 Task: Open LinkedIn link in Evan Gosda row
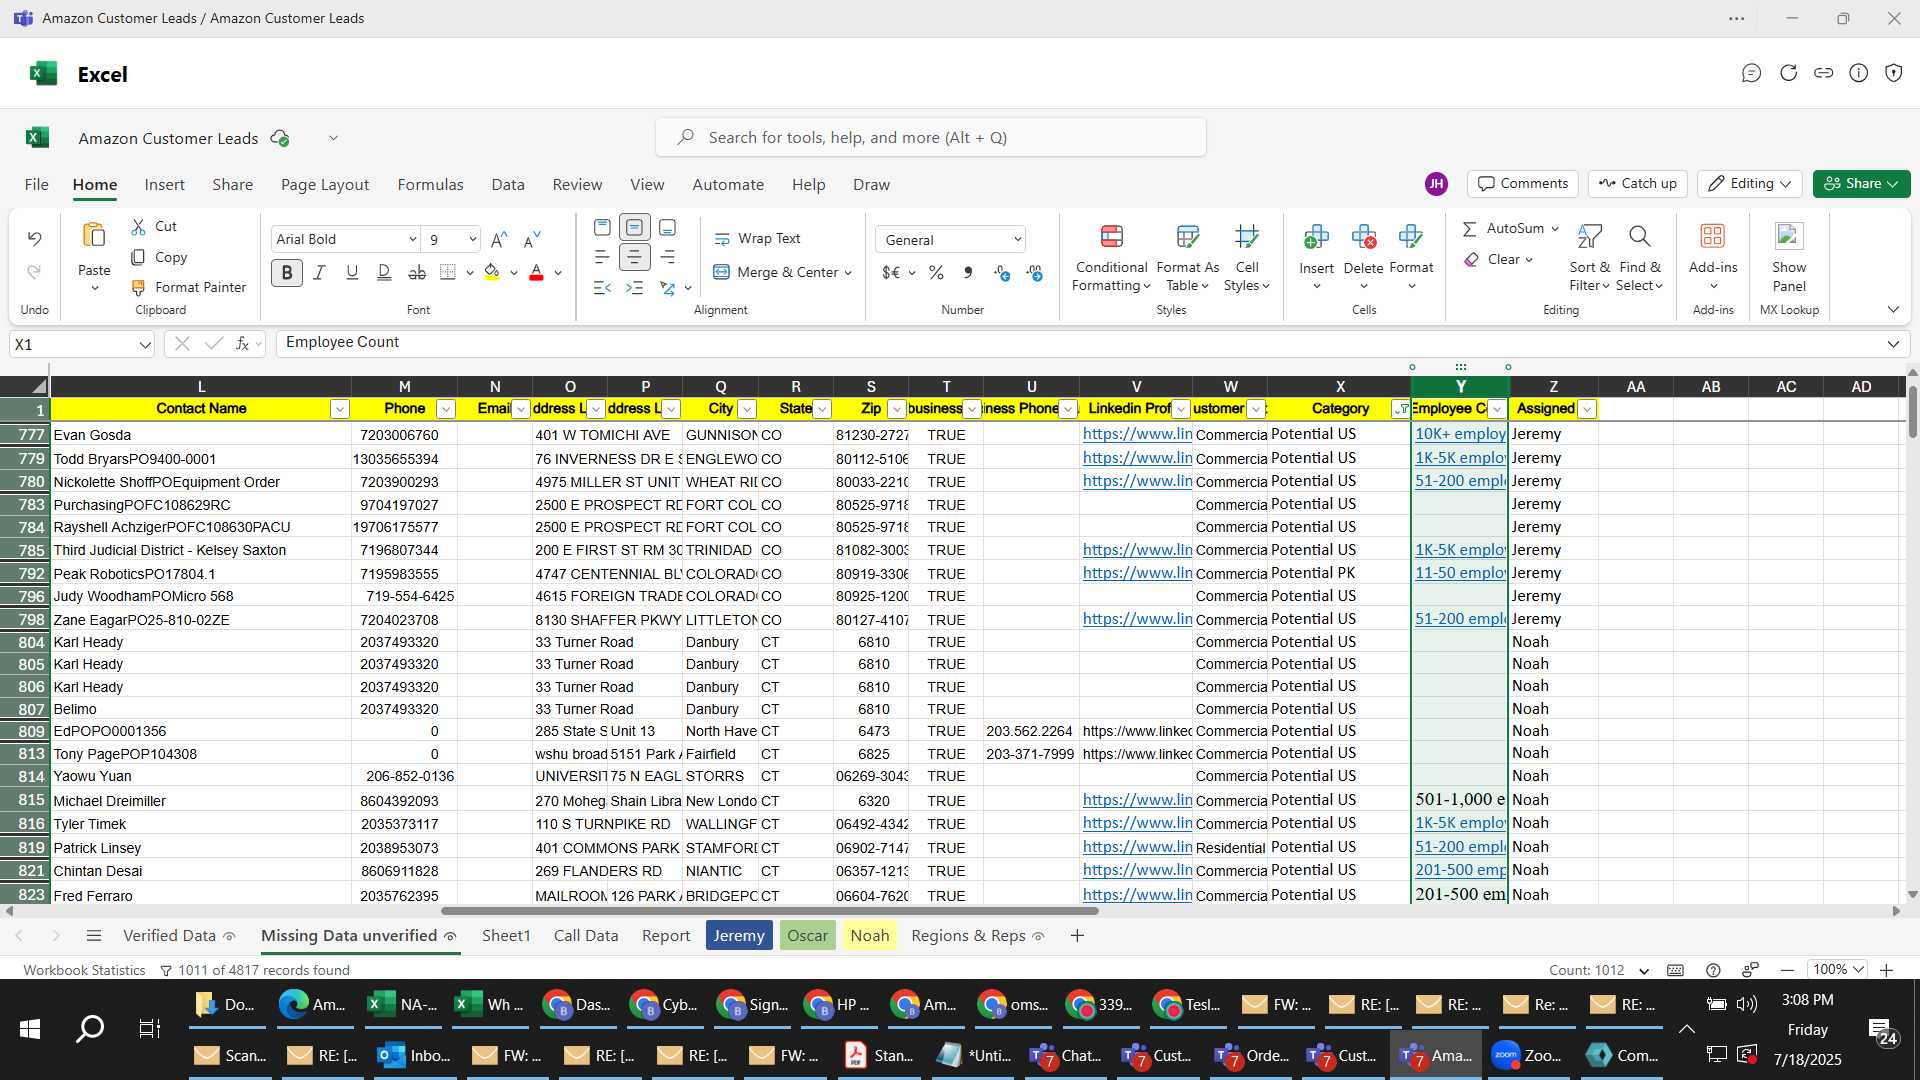1137,434
